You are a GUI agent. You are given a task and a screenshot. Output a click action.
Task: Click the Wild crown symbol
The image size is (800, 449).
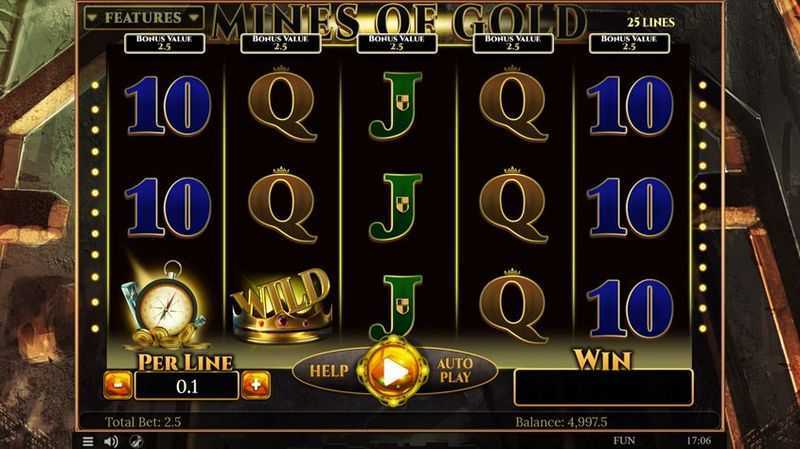282,306
